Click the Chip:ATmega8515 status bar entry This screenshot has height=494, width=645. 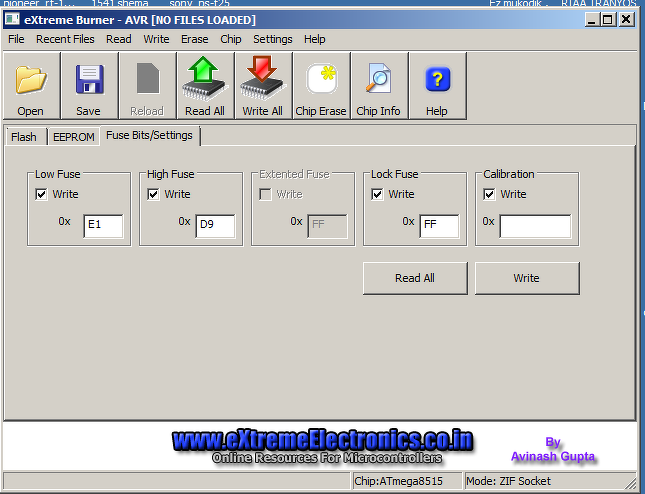pyautogui.click(x=407, y=481)
